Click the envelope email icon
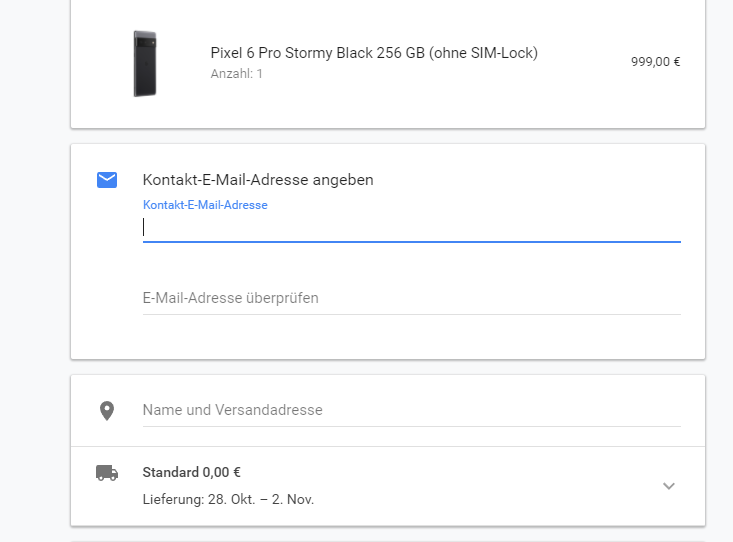This screenshot has width=733, height=542. (x=107, y=180)
